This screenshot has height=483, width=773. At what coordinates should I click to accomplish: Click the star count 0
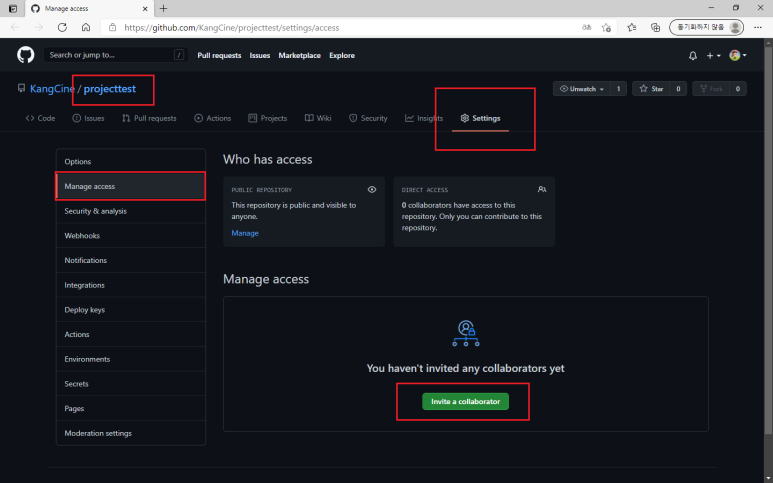pos(678,89)
